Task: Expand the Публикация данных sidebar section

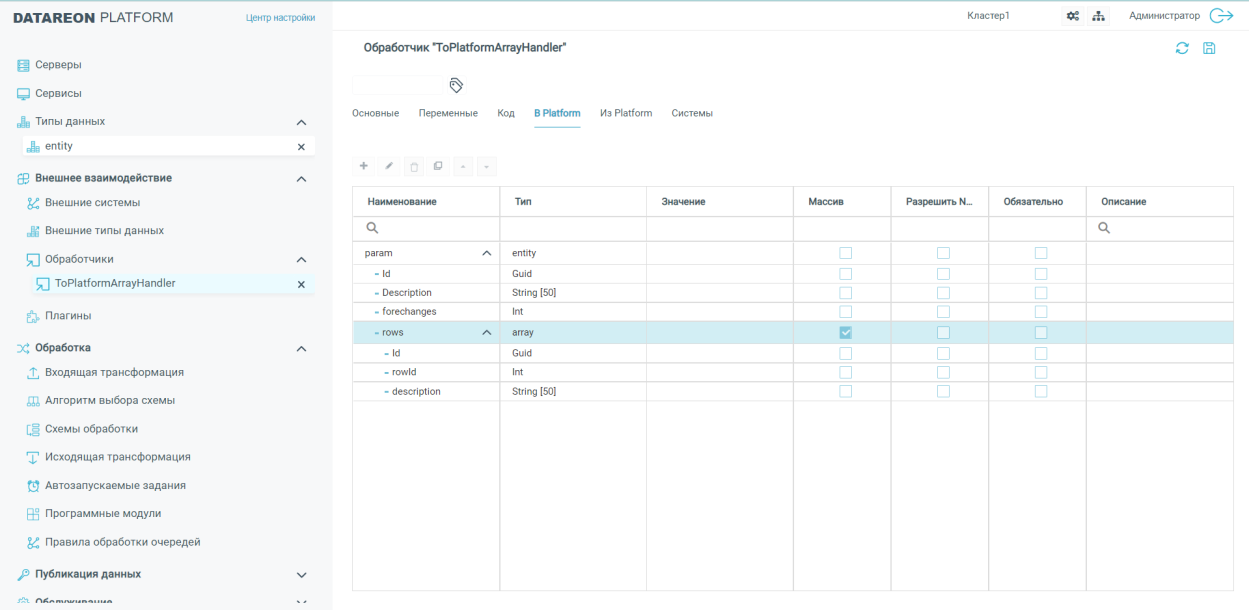Action: click(x=301, y=575)
